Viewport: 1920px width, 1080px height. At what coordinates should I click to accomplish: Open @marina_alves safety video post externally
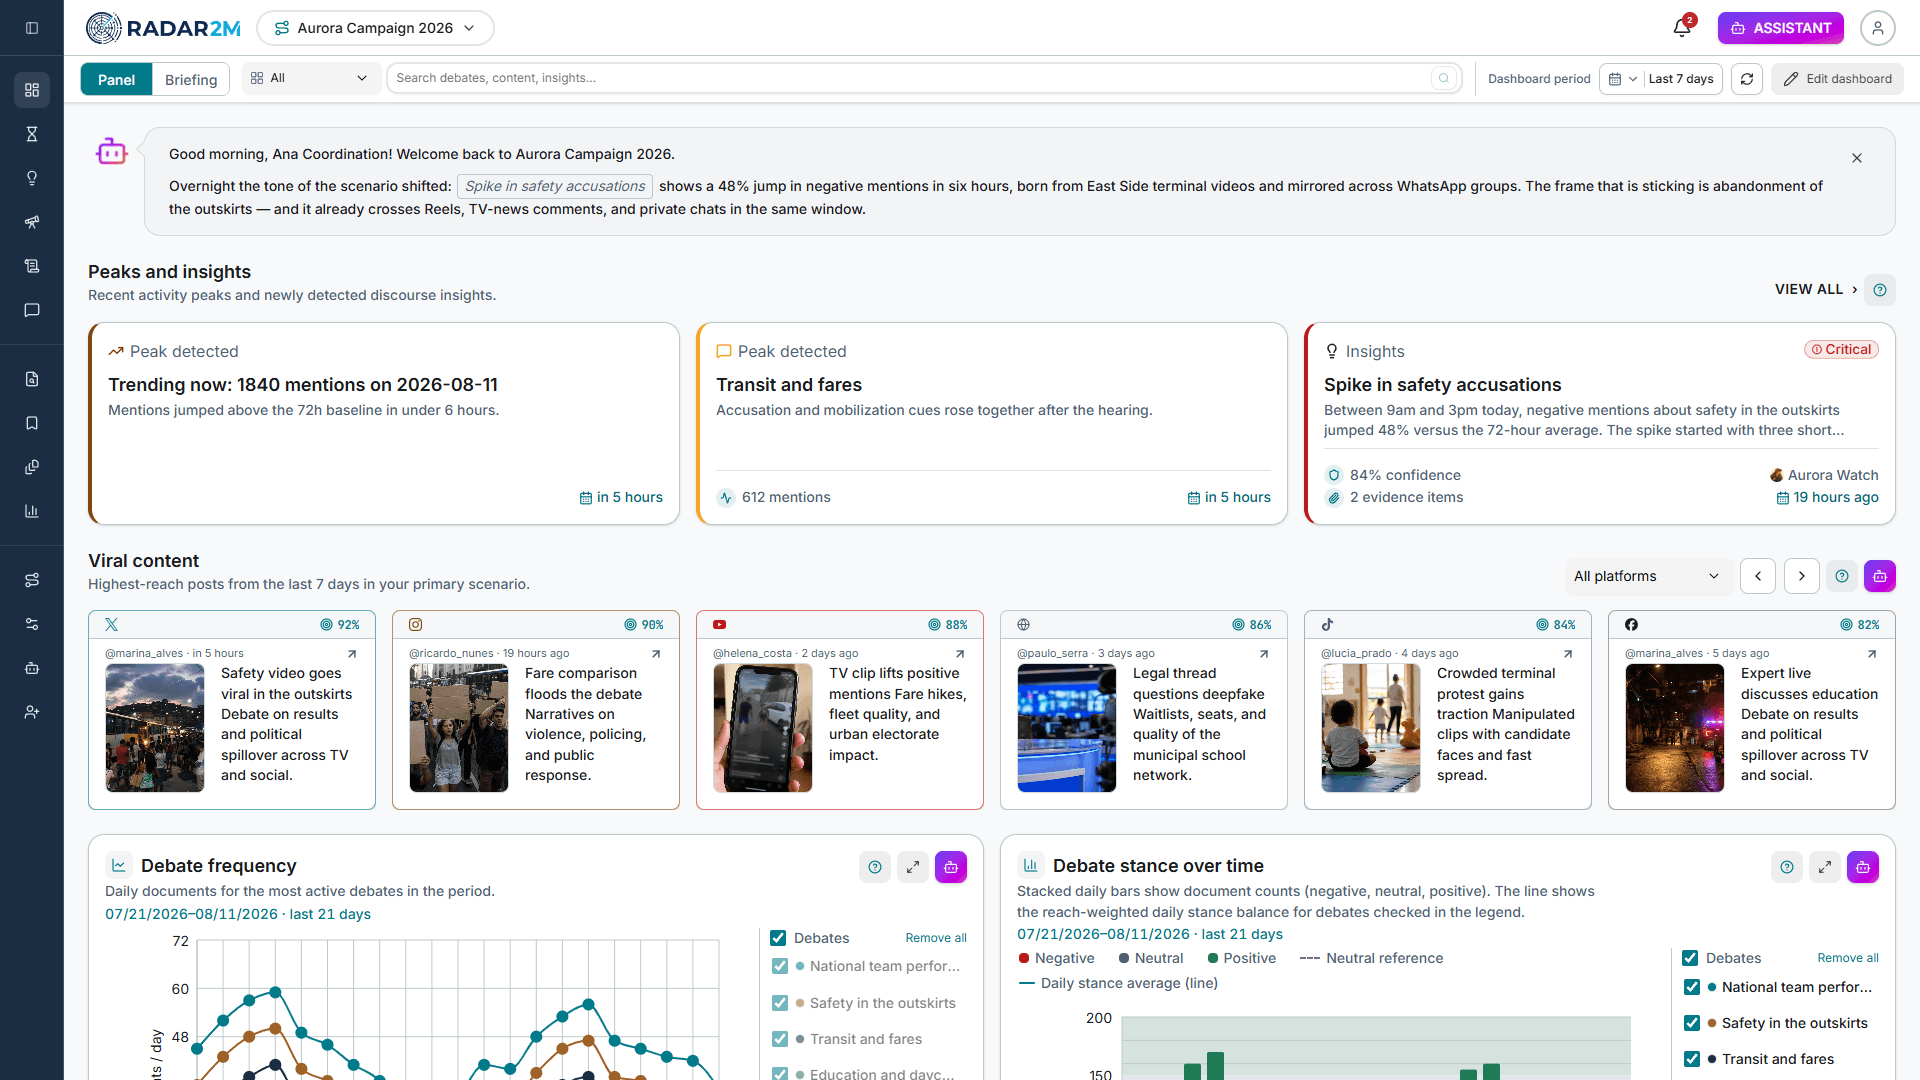tap(352, 654)
